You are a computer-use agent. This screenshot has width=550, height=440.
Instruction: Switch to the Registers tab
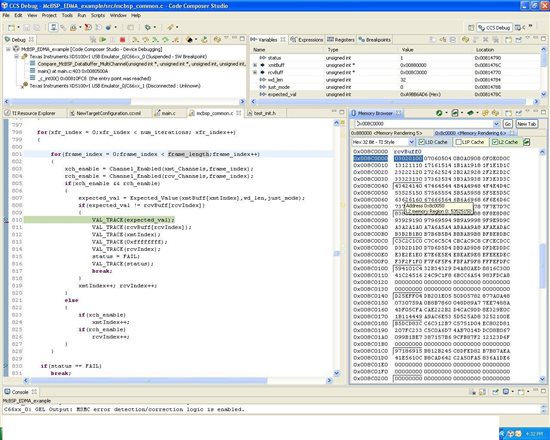[341, 40]
